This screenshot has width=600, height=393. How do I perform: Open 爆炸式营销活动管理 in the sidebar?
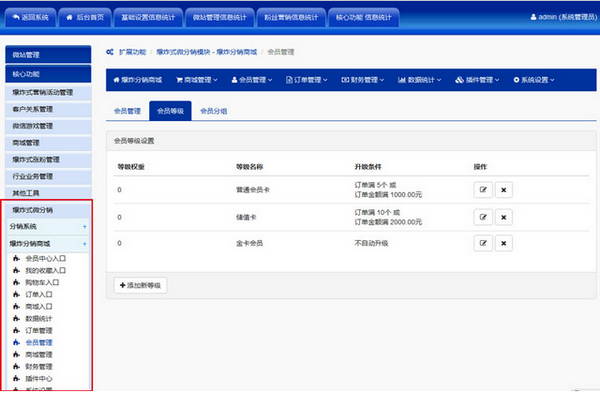click(48, 93)
